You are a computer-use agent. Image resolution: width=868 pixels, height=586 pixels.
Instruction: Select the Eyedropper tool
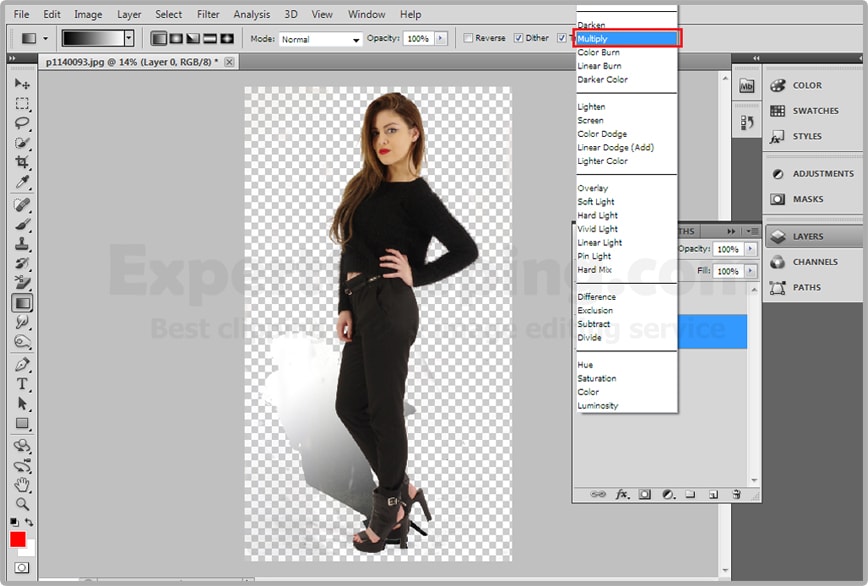[x=22, y=183]
